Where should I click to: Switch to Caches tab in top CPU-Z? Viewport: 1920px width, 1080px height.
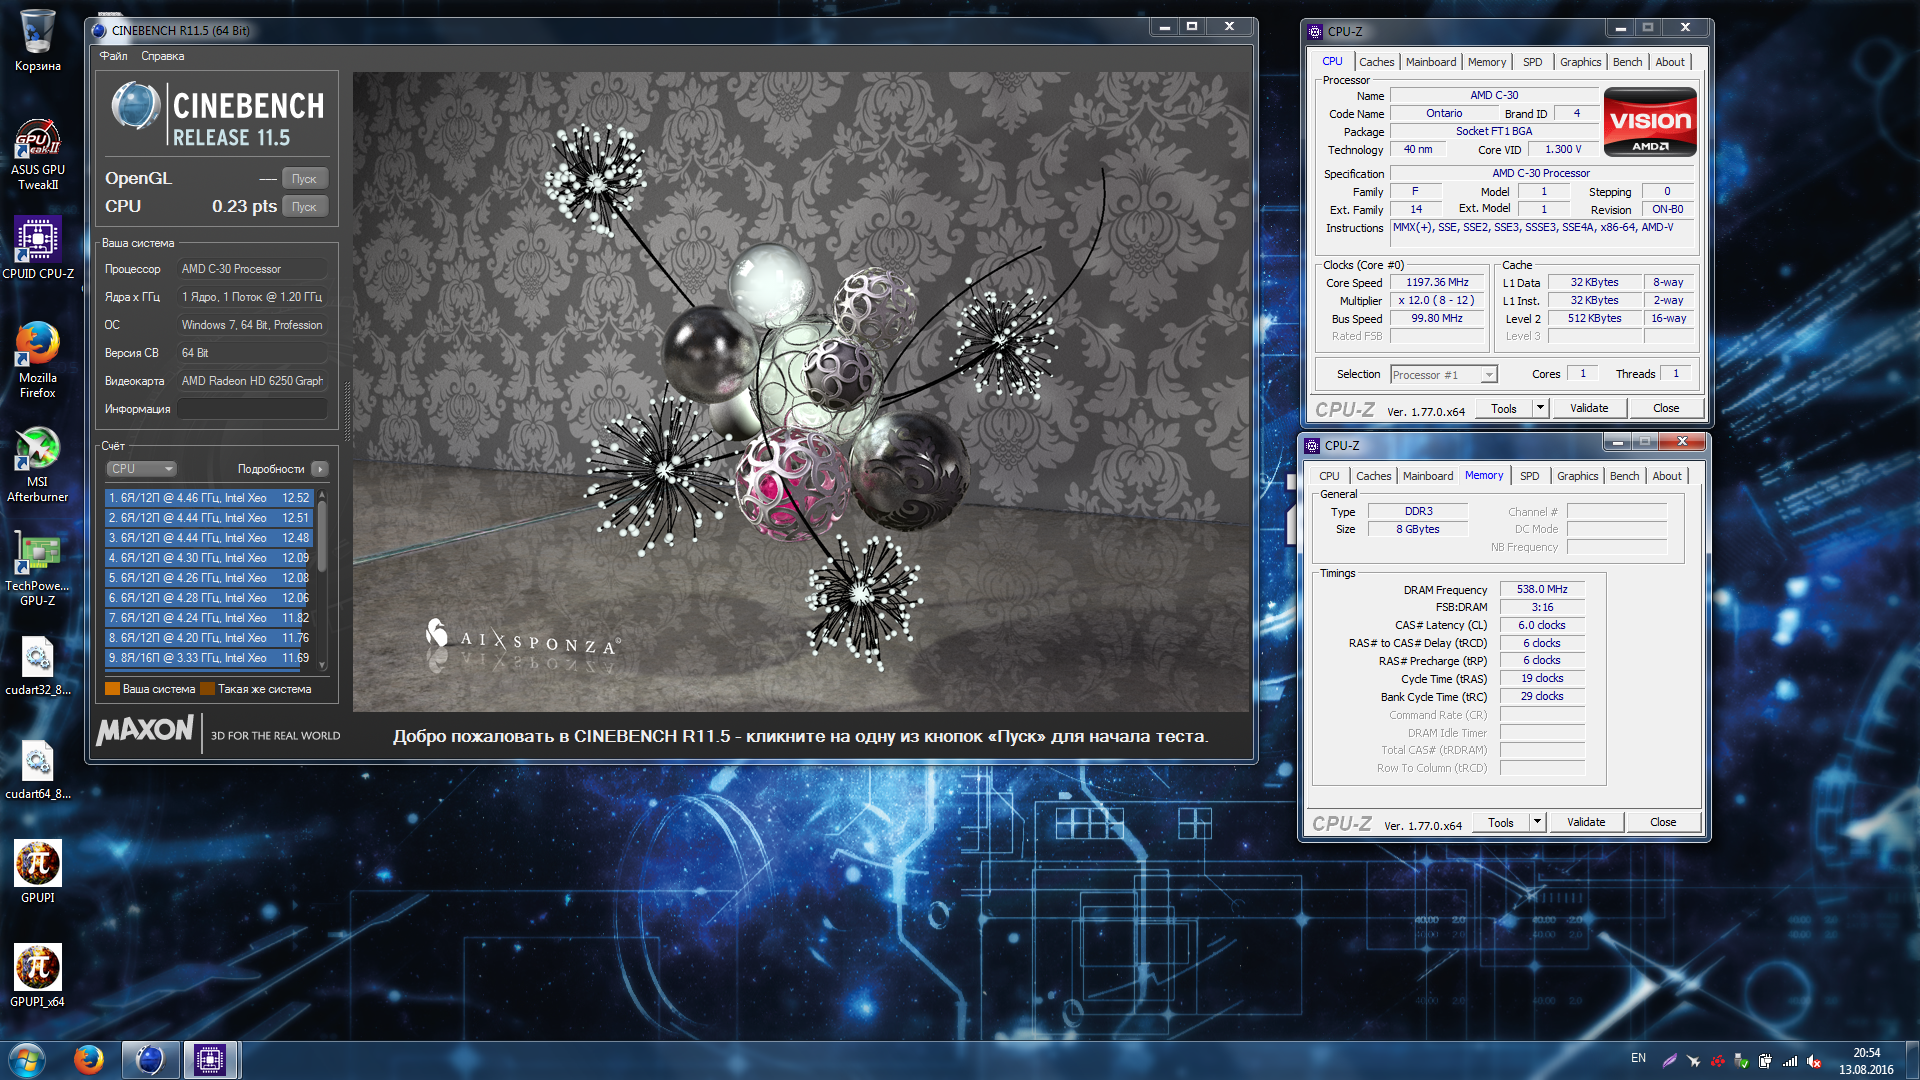click(x=1376, y=62)
